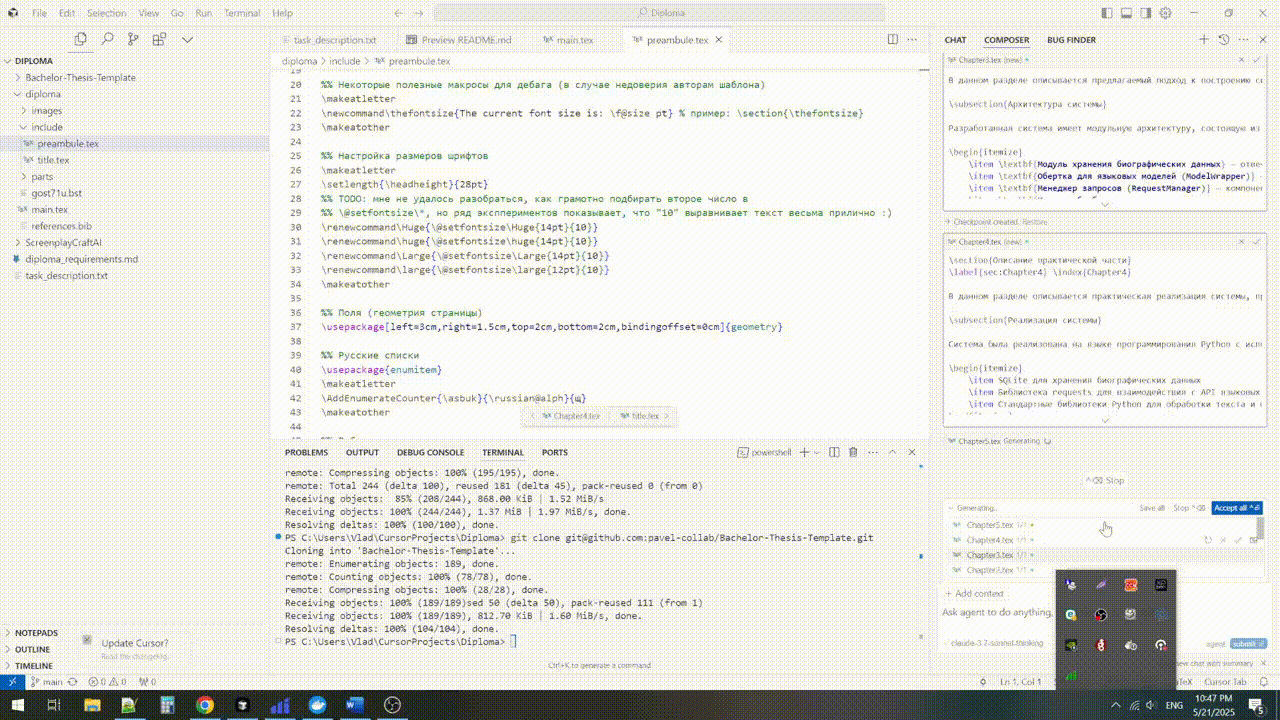The height and width of the screenshot is (720, 1280).
Task: Open Chrome from the Windows taskbar
Action: pyautogui.click(x=204, y=705)
